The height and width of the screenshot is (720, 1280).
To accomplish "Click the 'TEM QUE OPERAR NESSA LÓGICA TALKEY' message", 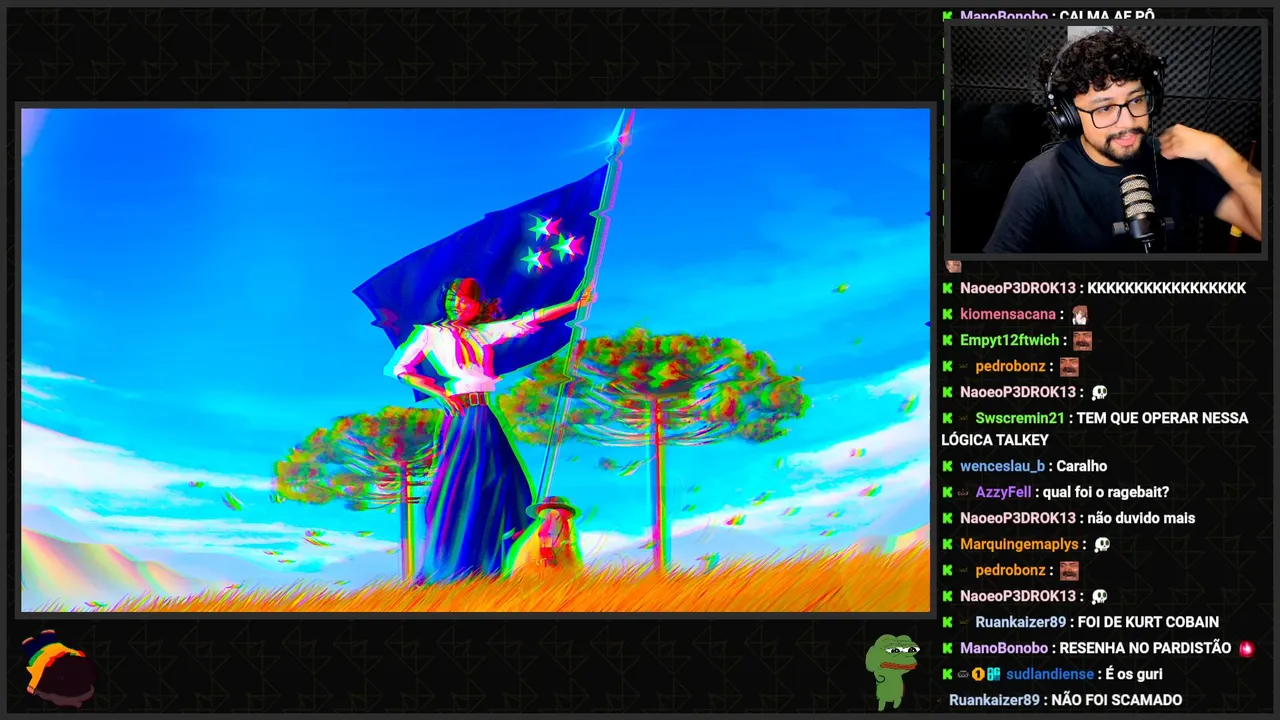I will point(1095,429).
